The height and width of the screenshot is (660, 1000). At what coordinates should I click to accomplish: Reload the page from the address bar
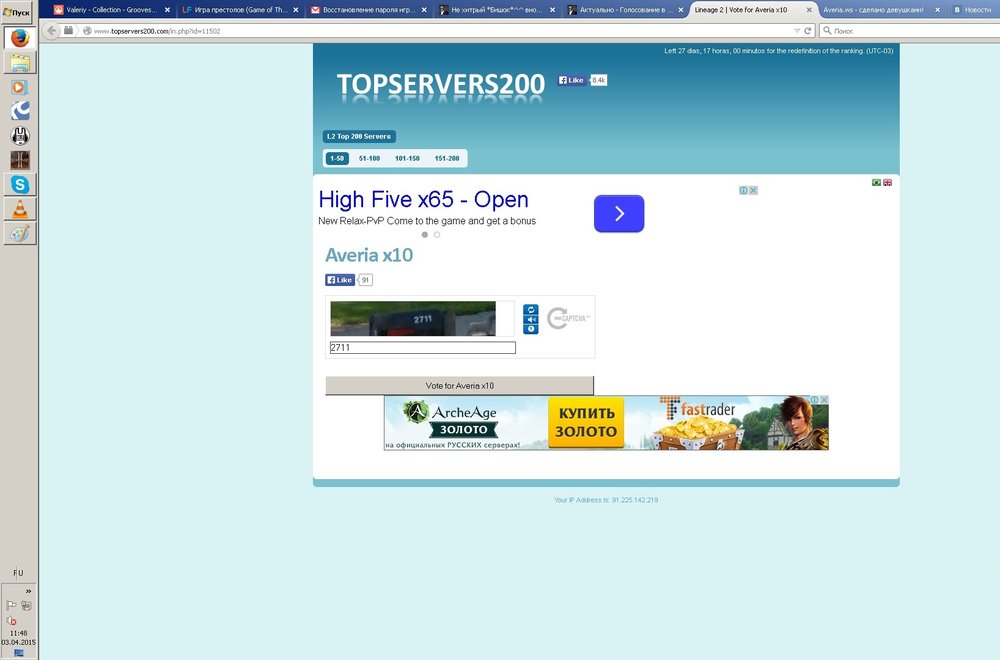pos(807,31)
